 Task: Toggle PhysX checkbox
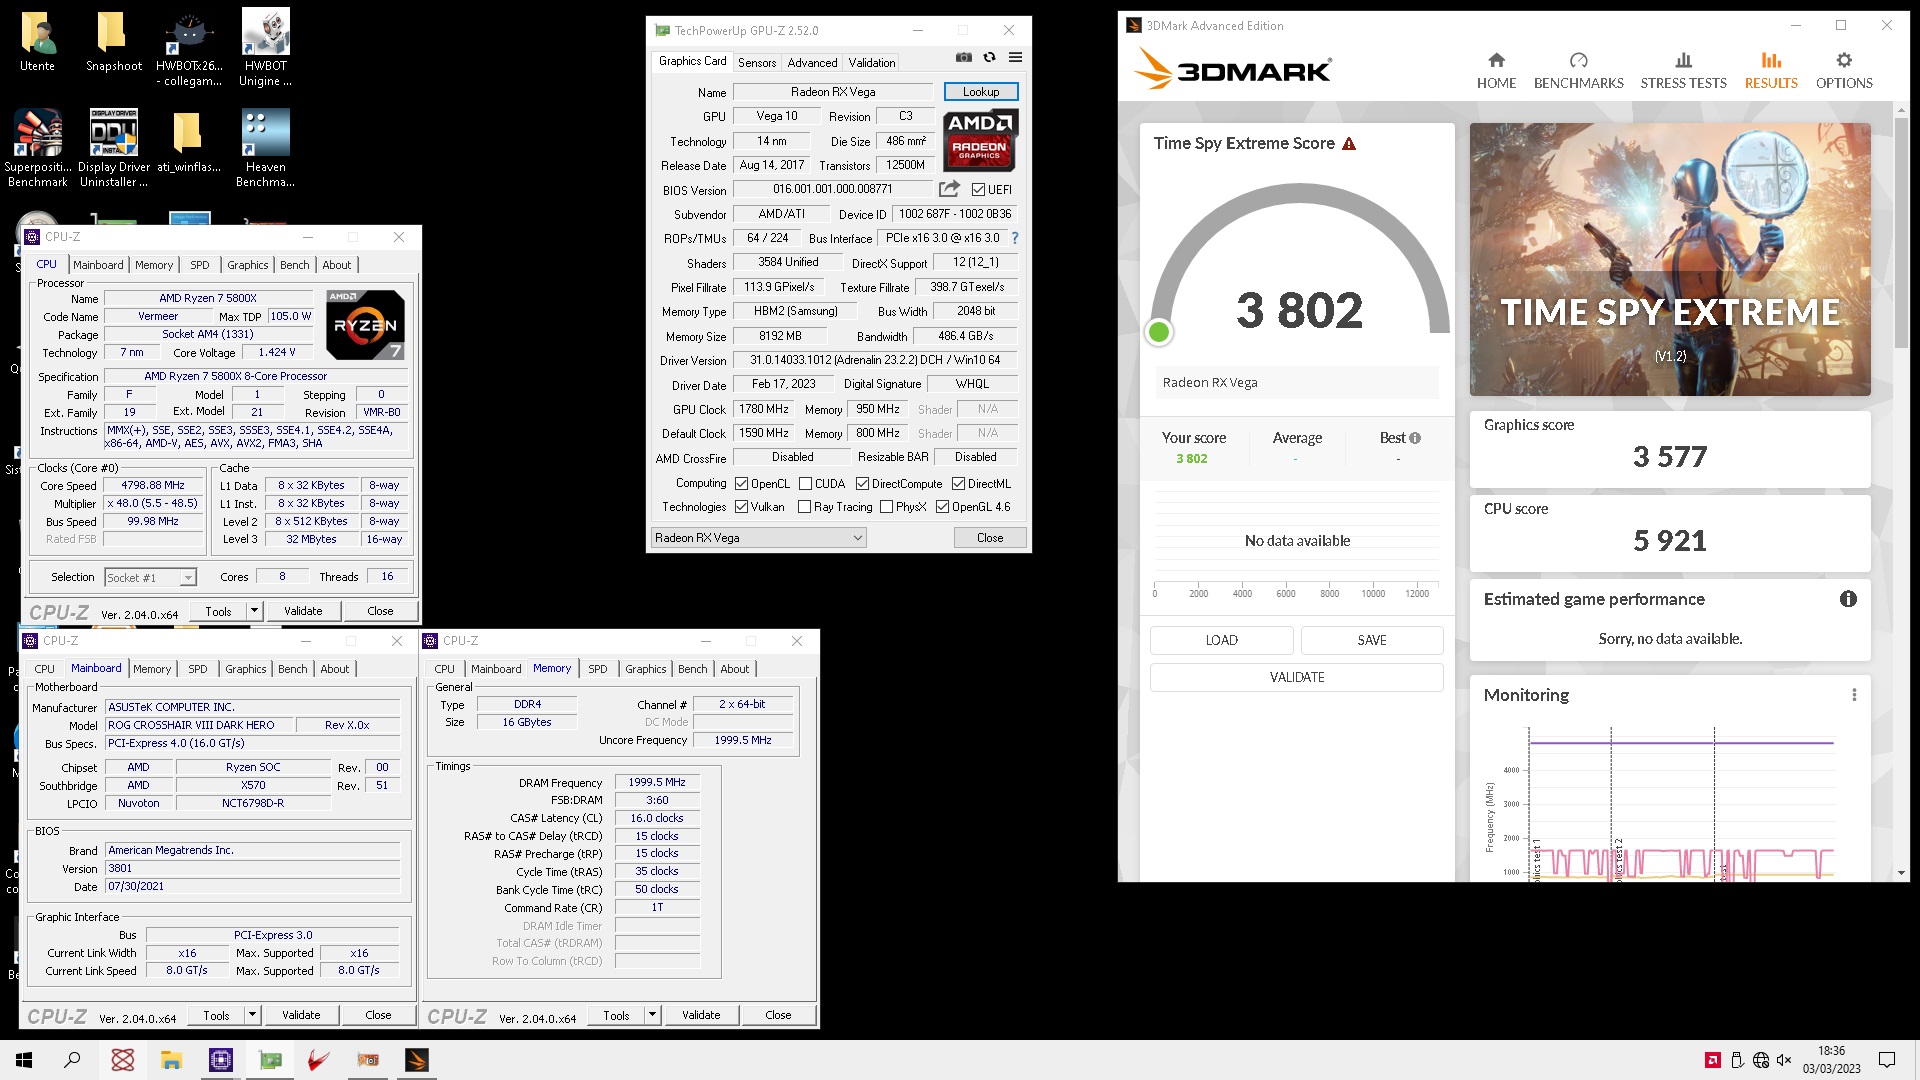point(886,507)
